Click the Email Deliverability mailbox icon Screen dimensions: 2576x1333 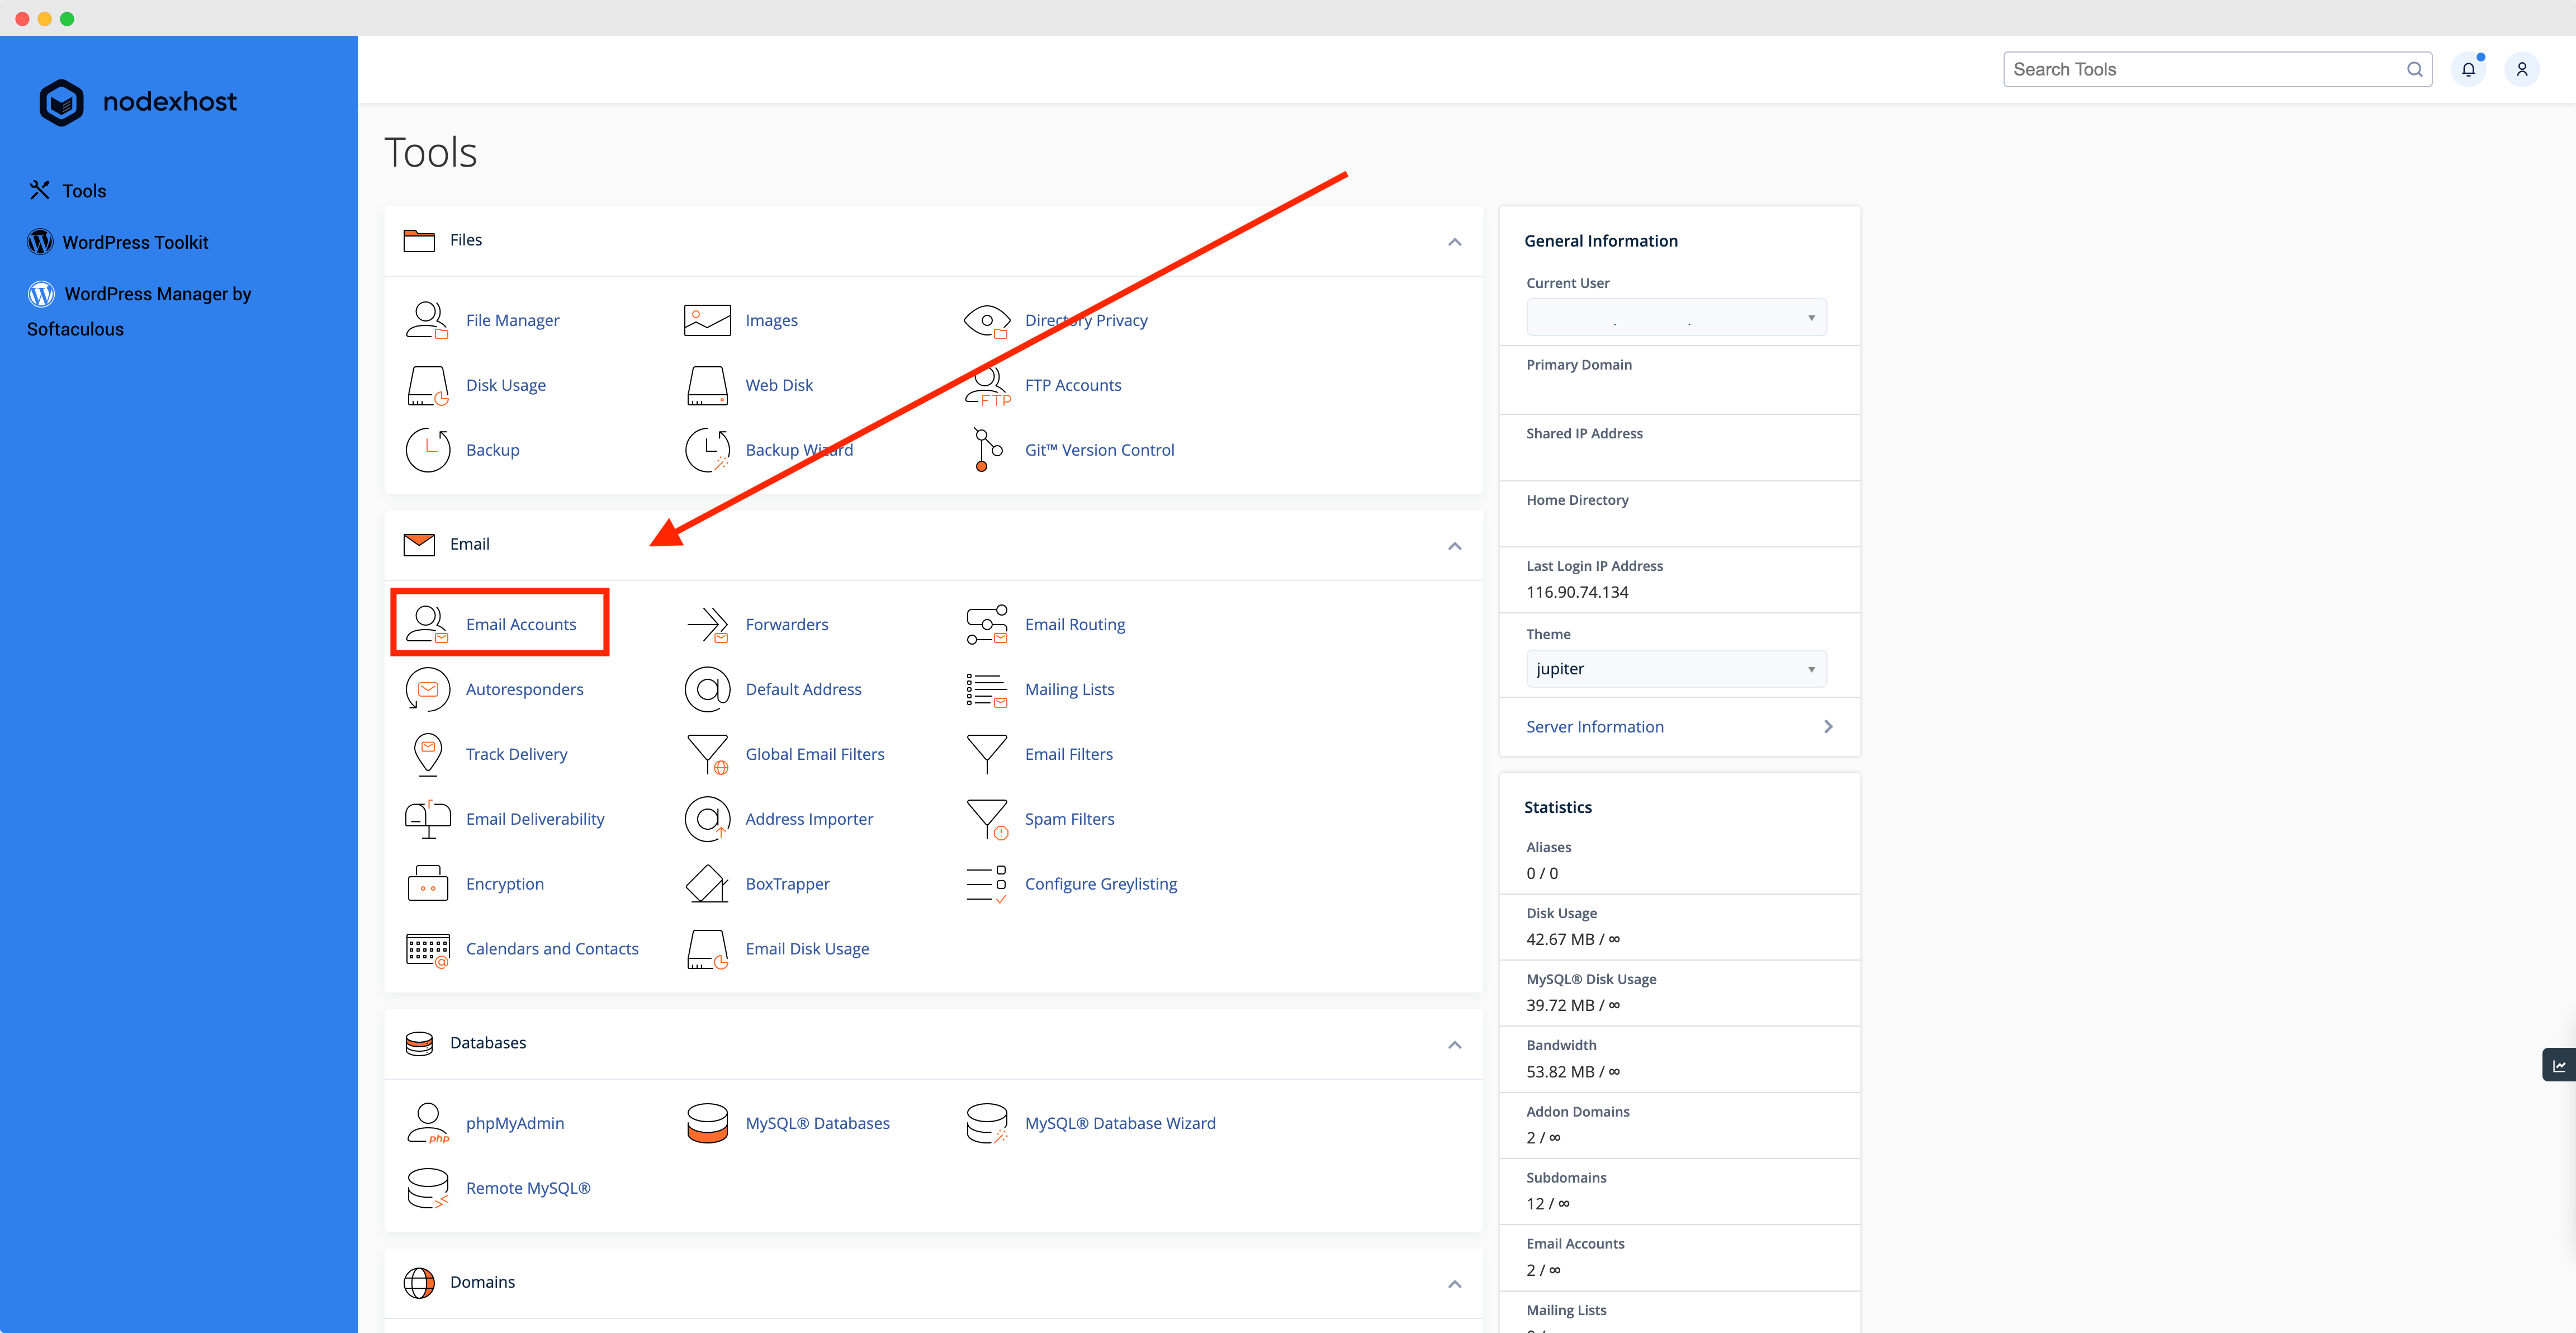point(427,819)
